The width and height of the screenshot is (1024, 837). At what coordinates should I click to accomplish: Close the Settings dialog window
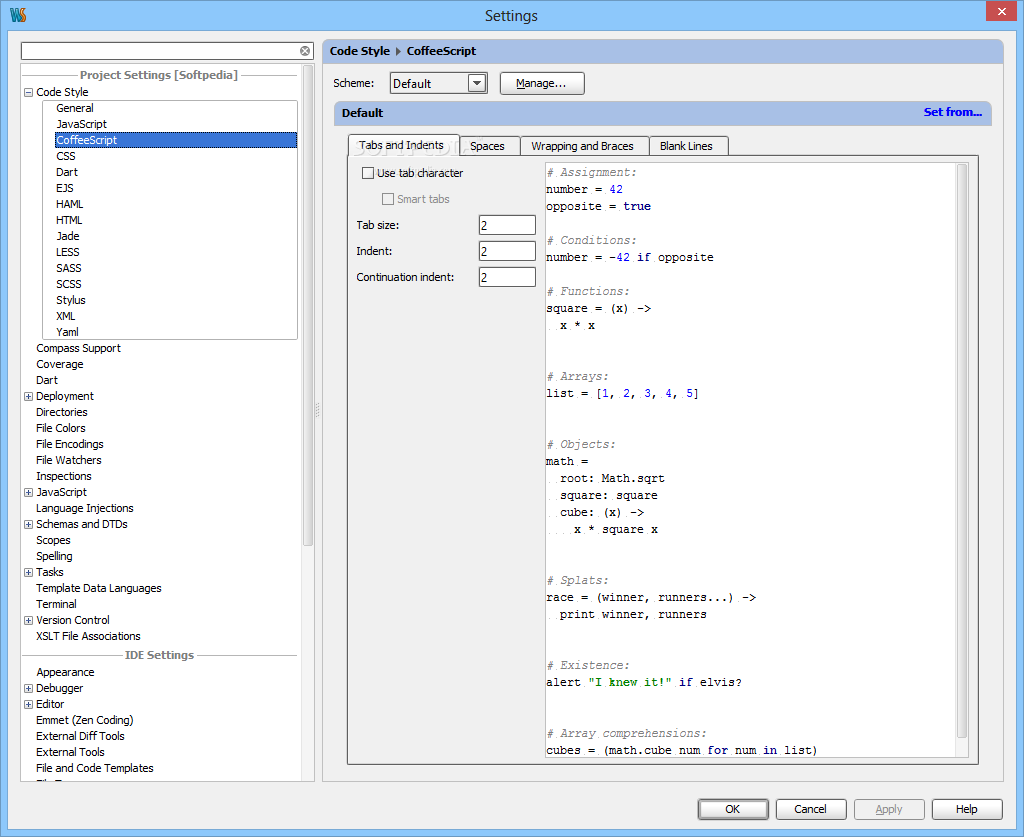1001,11
